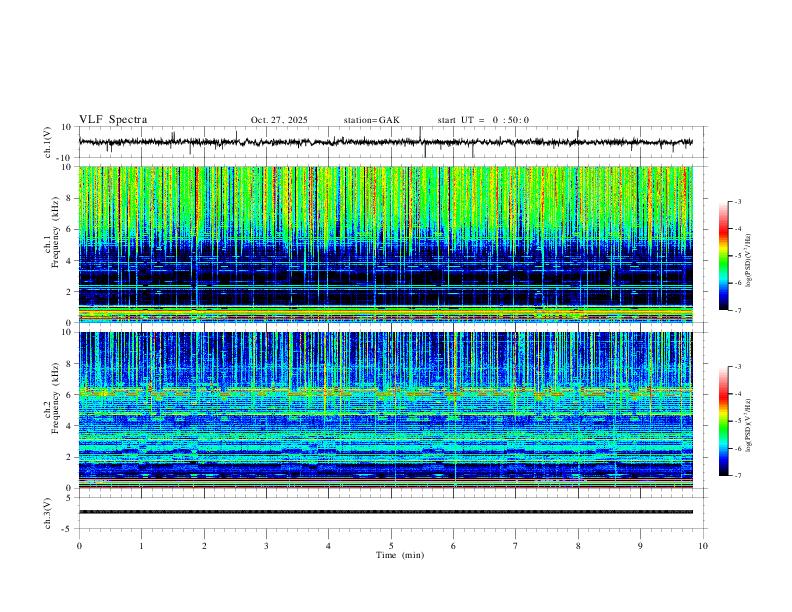Click the "ch.1(V)" axis label

click(x=48, y=142)
